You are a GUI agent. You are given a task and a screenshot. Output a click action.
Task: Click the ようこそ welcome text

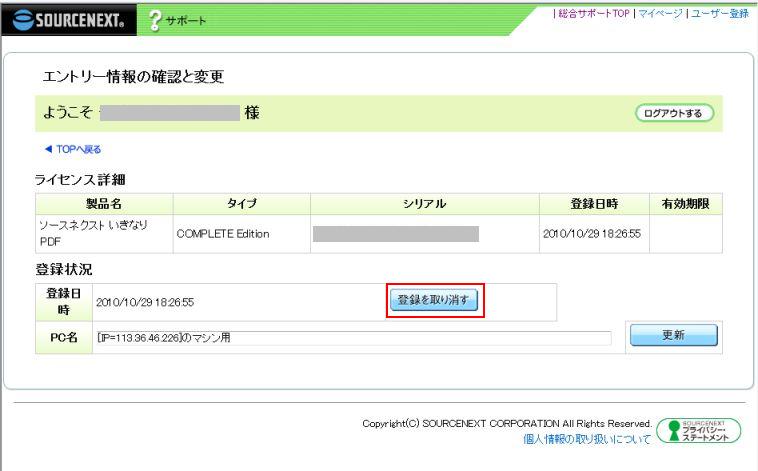(x=68, y=113)
